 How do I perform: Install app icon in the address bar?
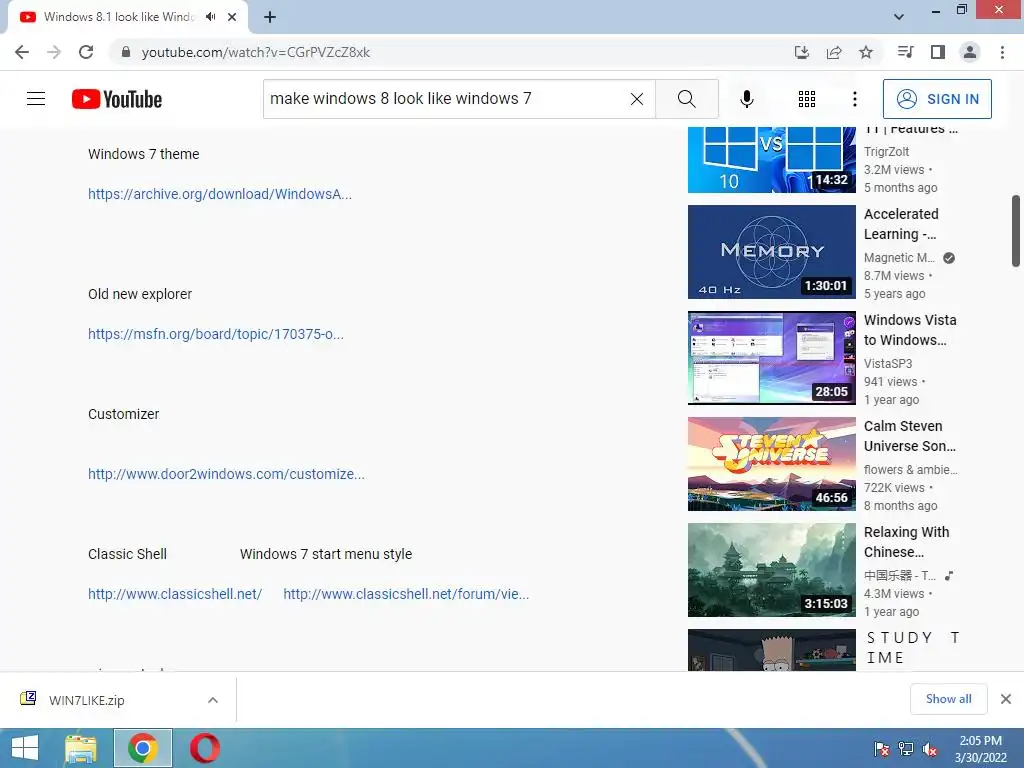801,52
